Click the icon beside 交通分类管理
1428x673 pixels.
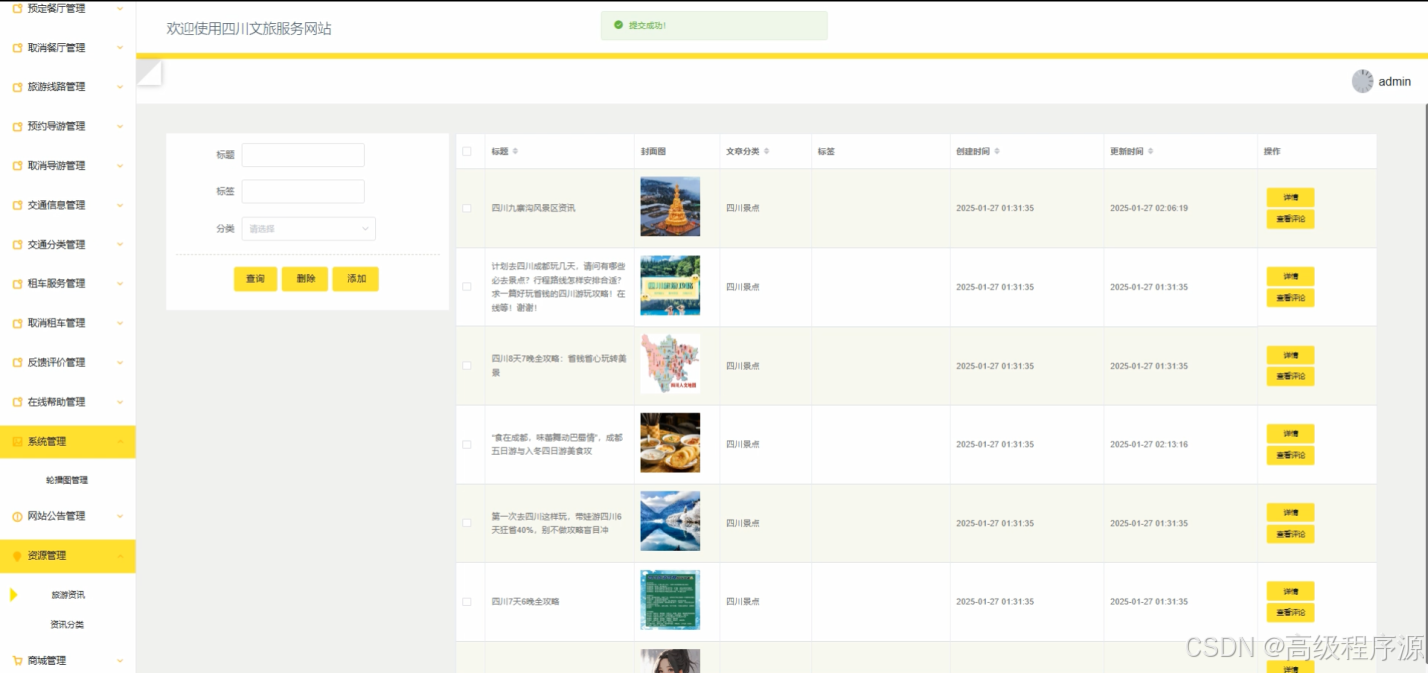point(17,245)
